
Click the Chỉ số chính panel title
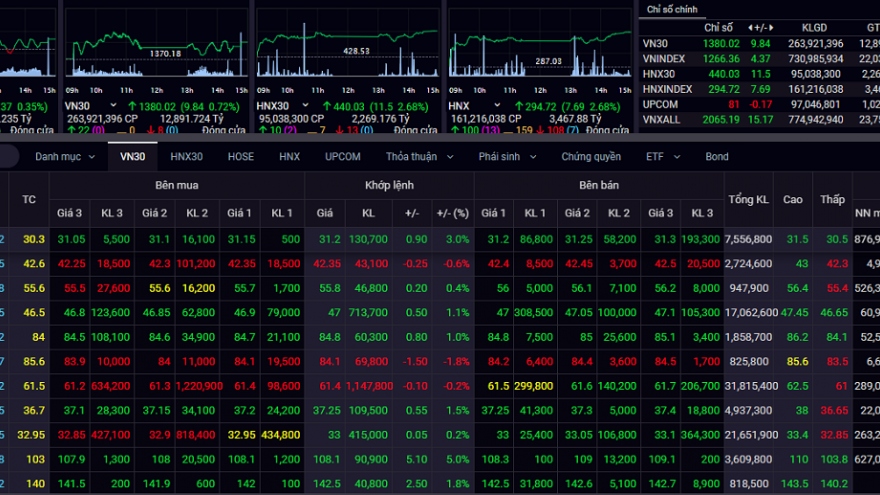tap(672, 10)
